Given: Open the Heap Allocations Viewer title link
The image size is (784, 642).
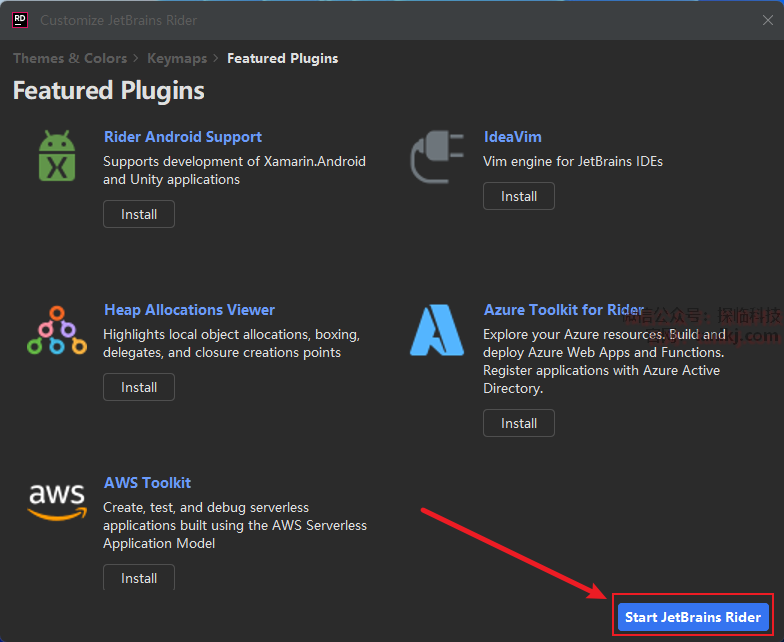Looking at the screenshot, I should pos(189,310).
